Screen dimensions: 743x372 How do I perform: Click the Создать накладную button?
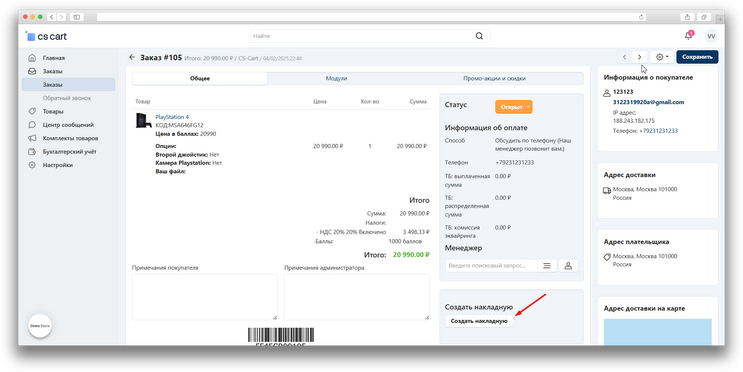(479, 321)
